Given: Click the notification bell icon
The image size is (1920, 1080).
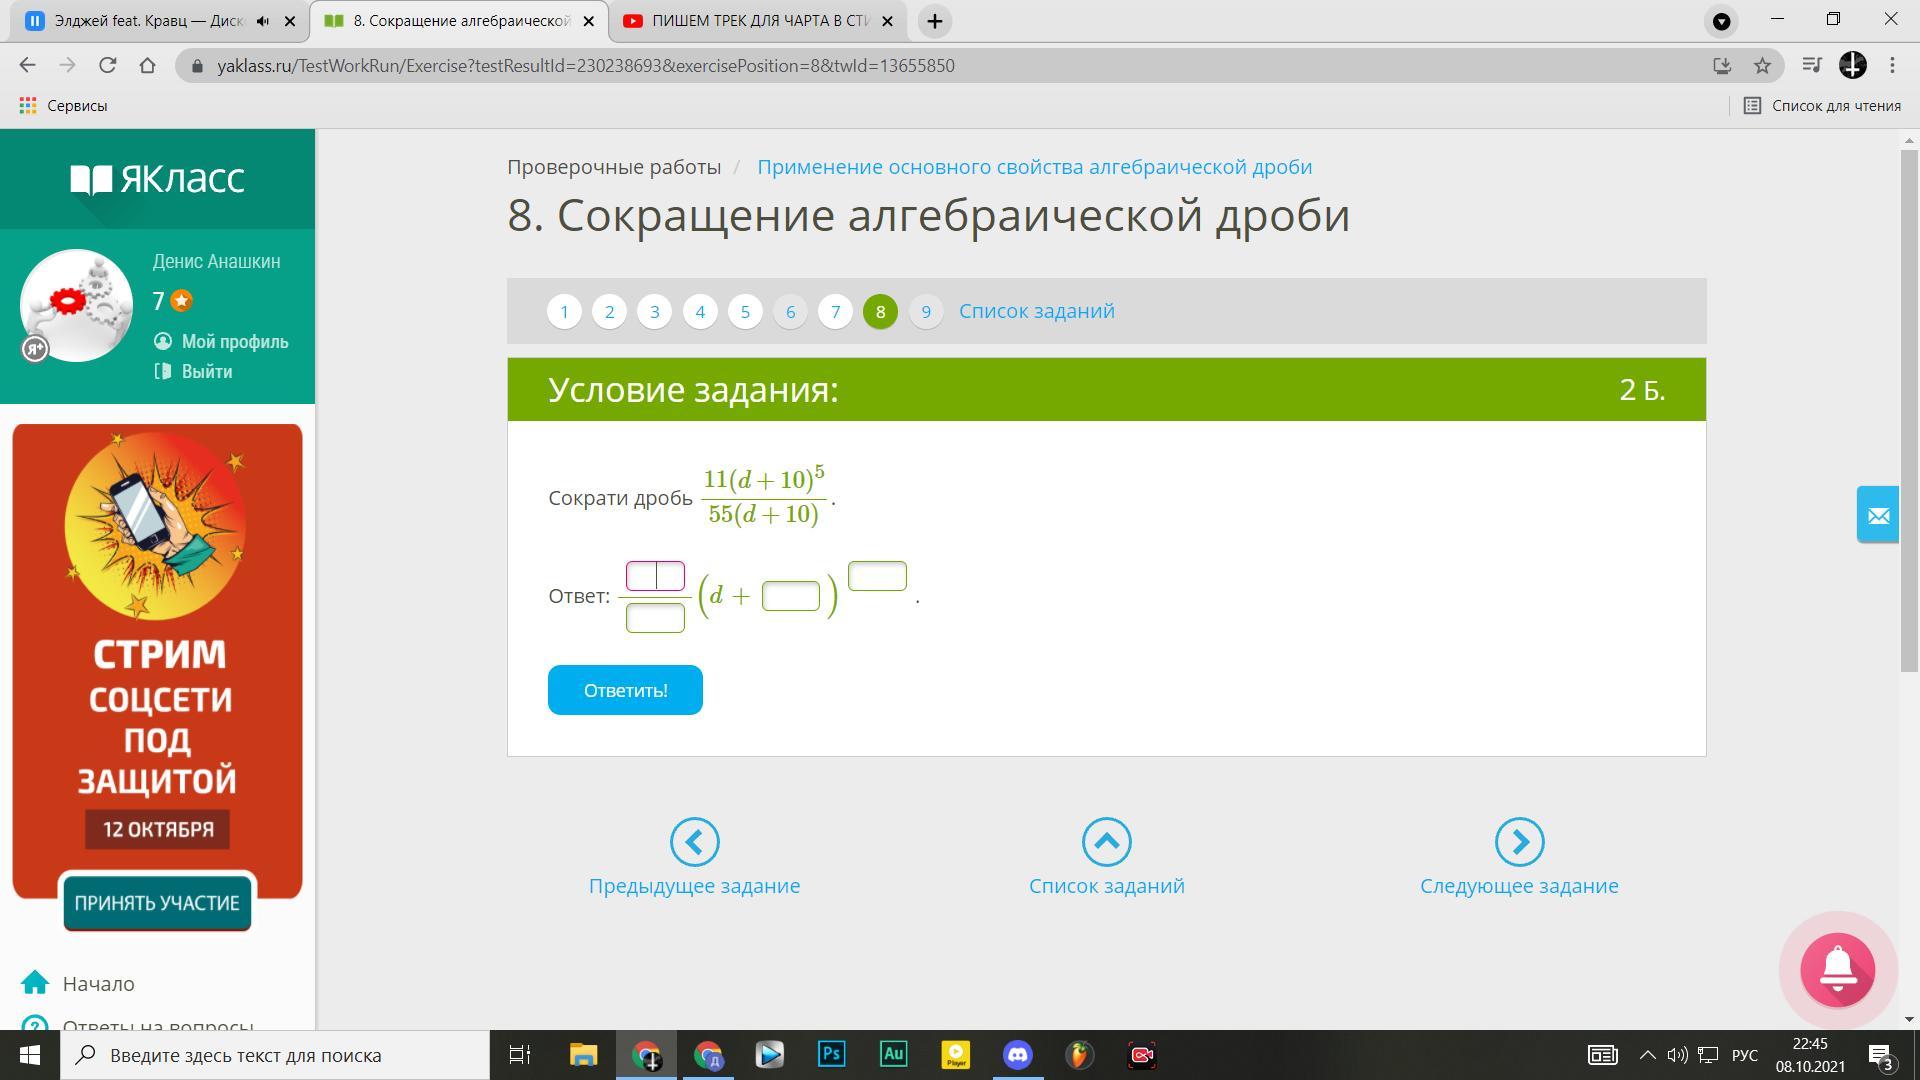Looking at the screenshot, I should point(1837,969).
